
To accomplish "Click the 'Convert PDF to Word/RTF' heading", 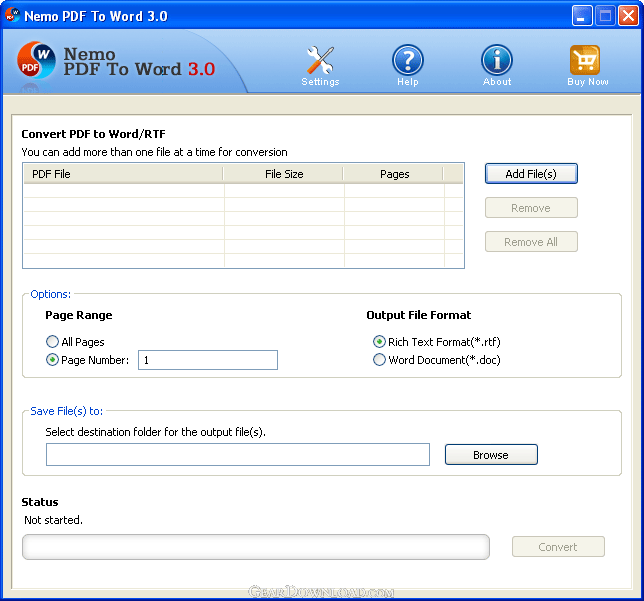I will point(94,134).
